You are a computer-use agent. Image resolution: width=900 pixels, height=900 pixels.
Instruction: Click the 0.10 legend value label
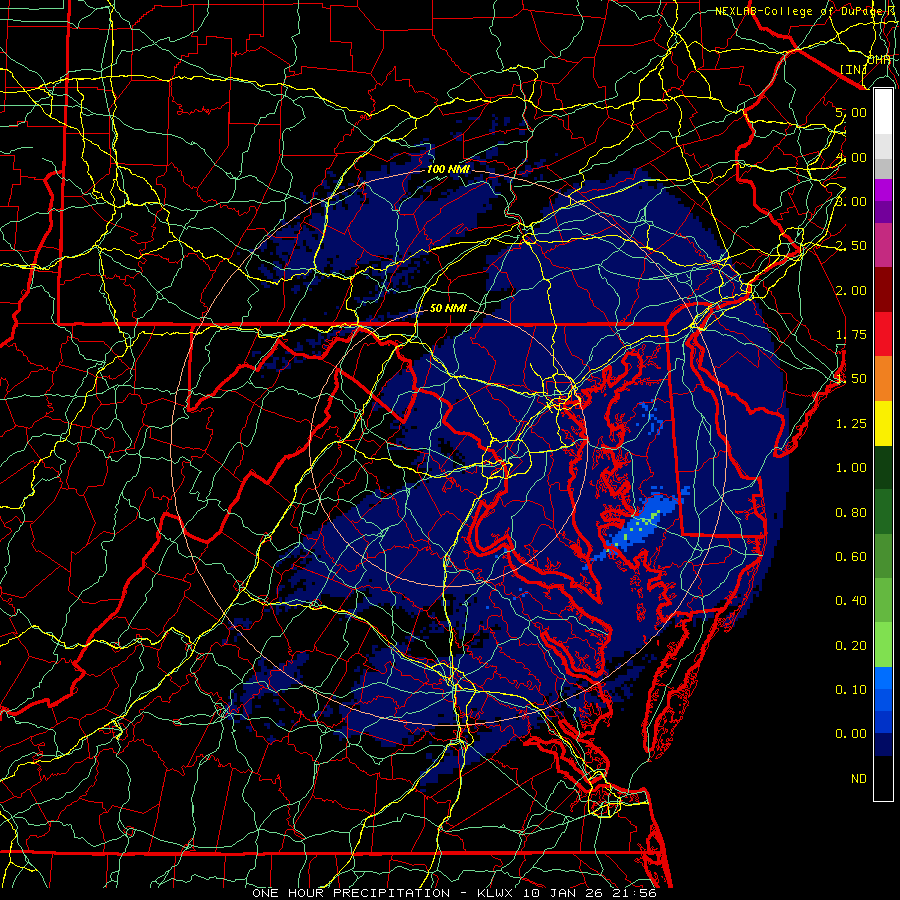pos(851,690)
